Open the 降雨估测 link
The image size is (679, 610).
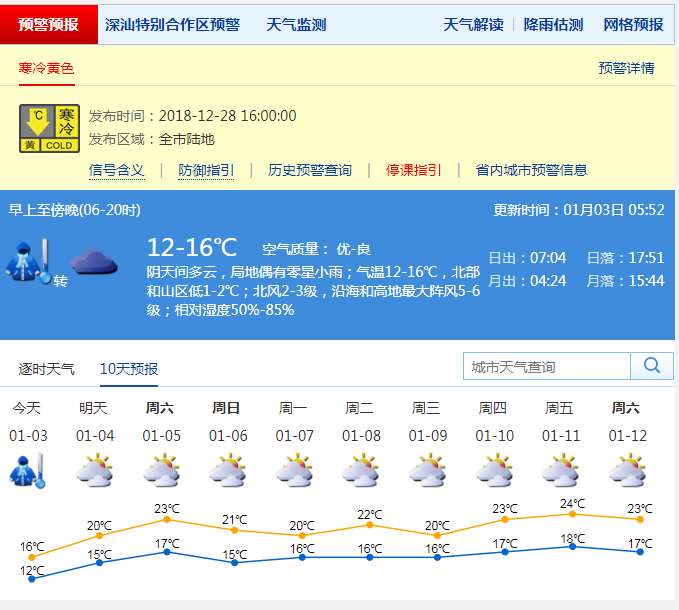pyautogui.click(x=553, y=25)
